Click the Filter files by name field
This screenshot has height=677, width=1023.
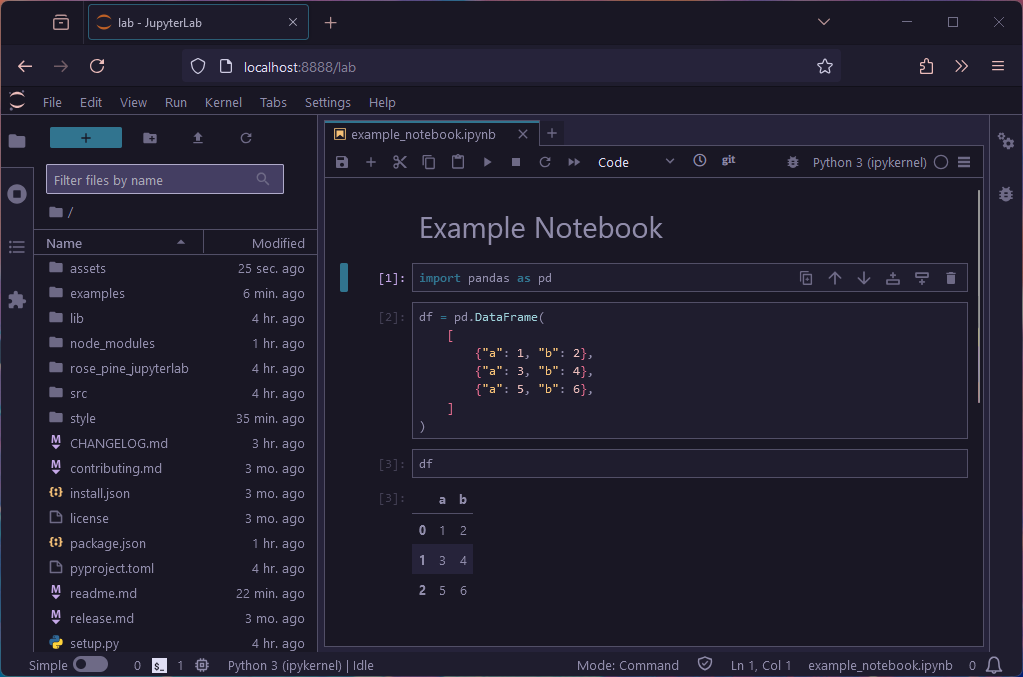point(164,179)
